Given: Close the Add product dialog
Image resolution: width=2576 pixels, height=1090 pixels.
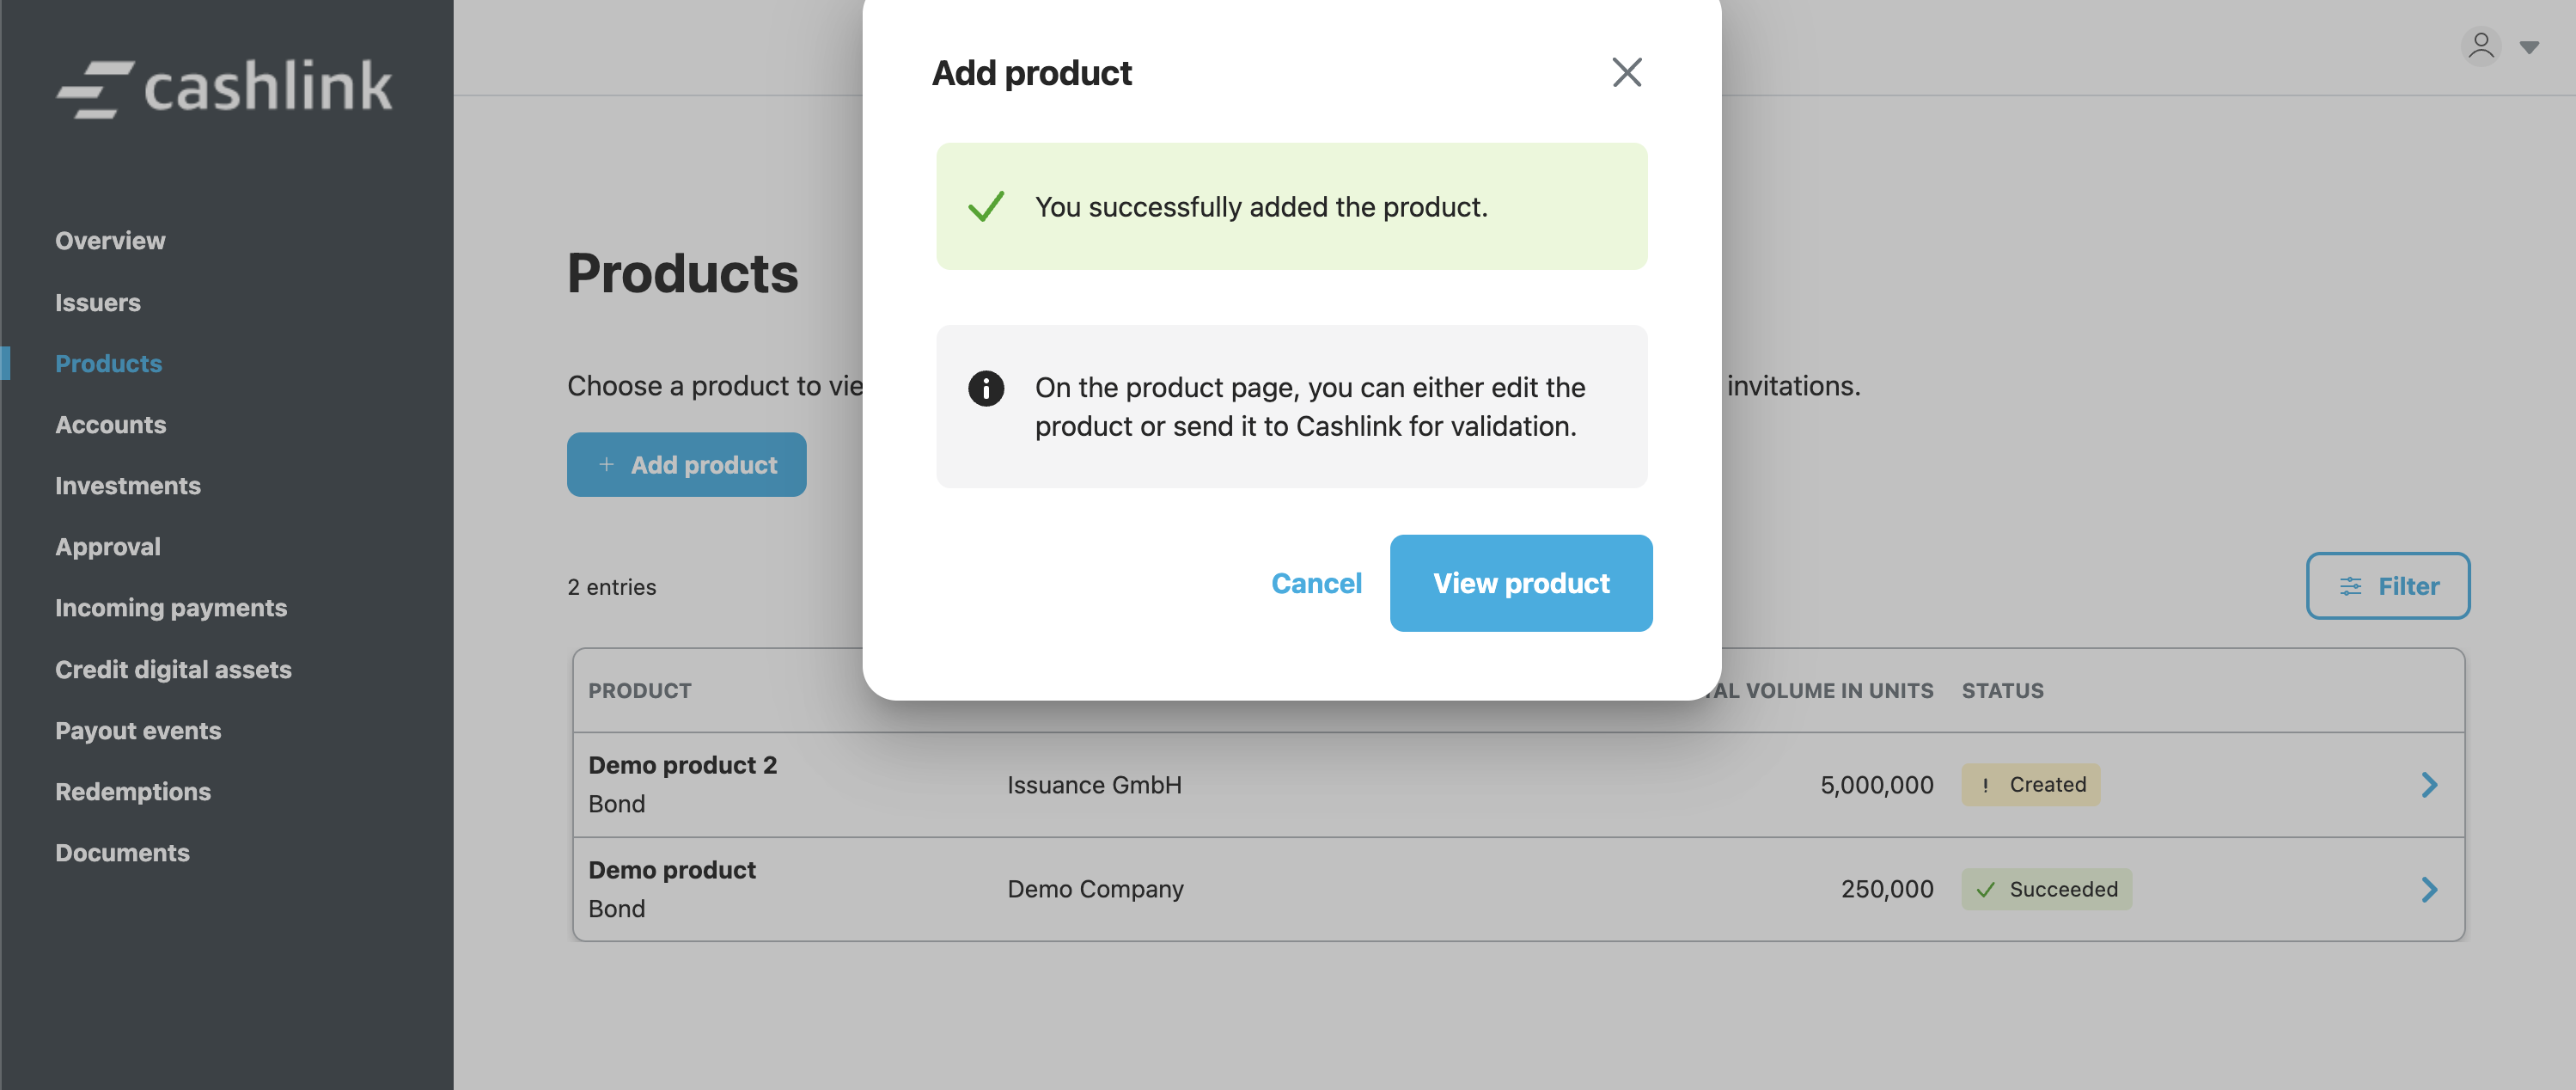Looking at the screenshot, I should [x=1626, y=72].
